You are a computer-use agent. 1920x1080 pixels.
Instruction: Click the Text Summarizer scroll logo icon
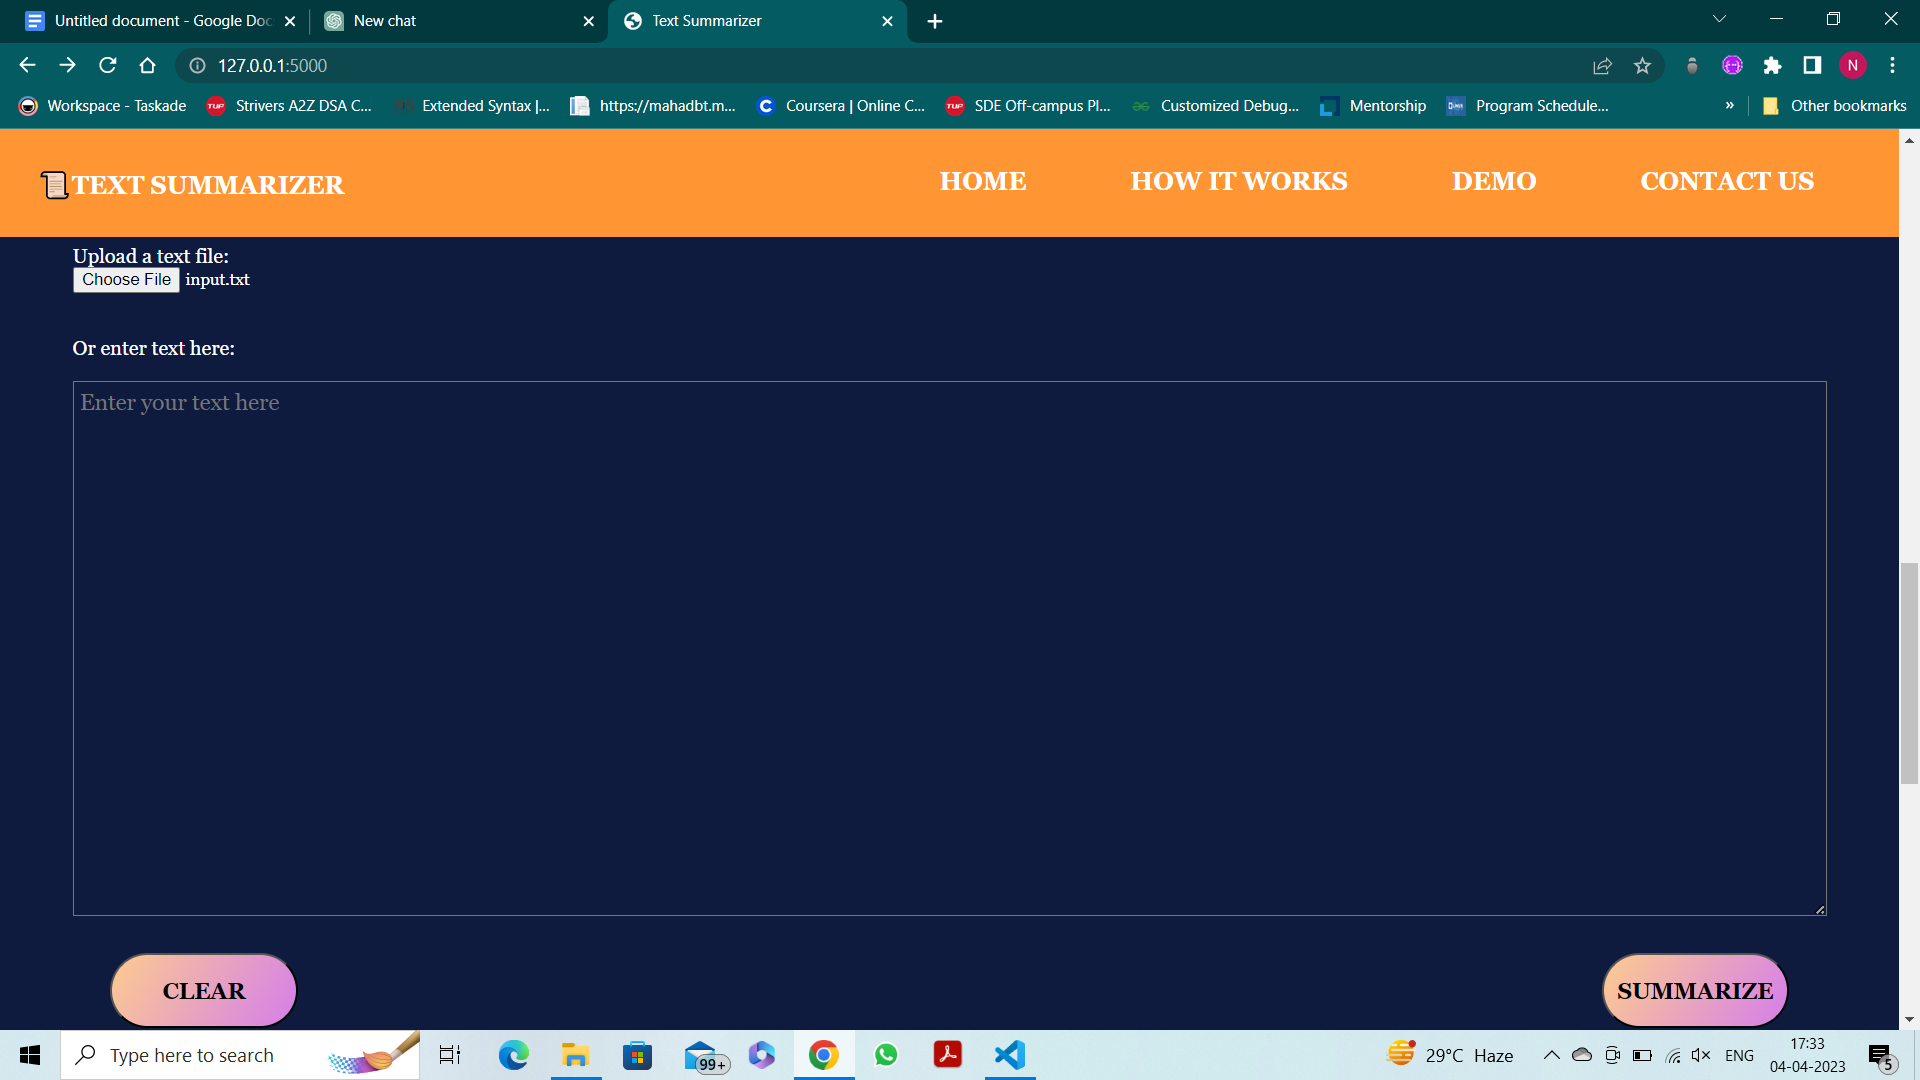pos(54,185)
